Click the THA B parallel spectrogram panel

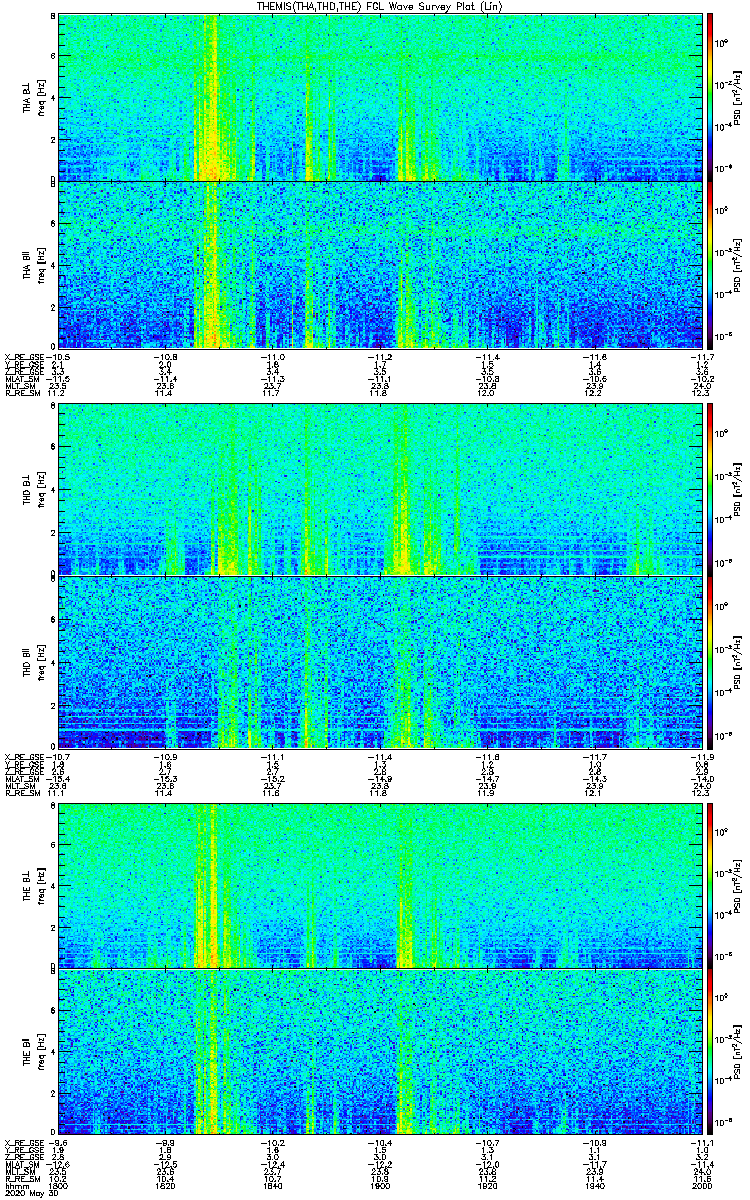coord(380,264)
